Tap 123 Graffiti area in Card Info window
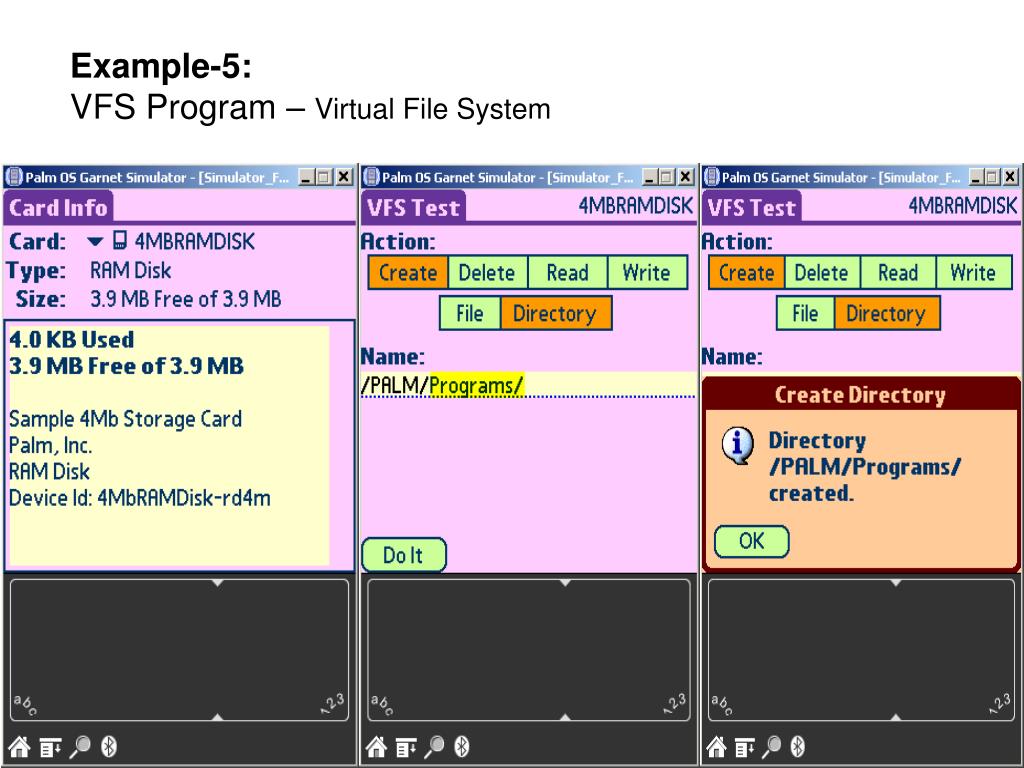The image size is (1024, 768). coord(332,704)
